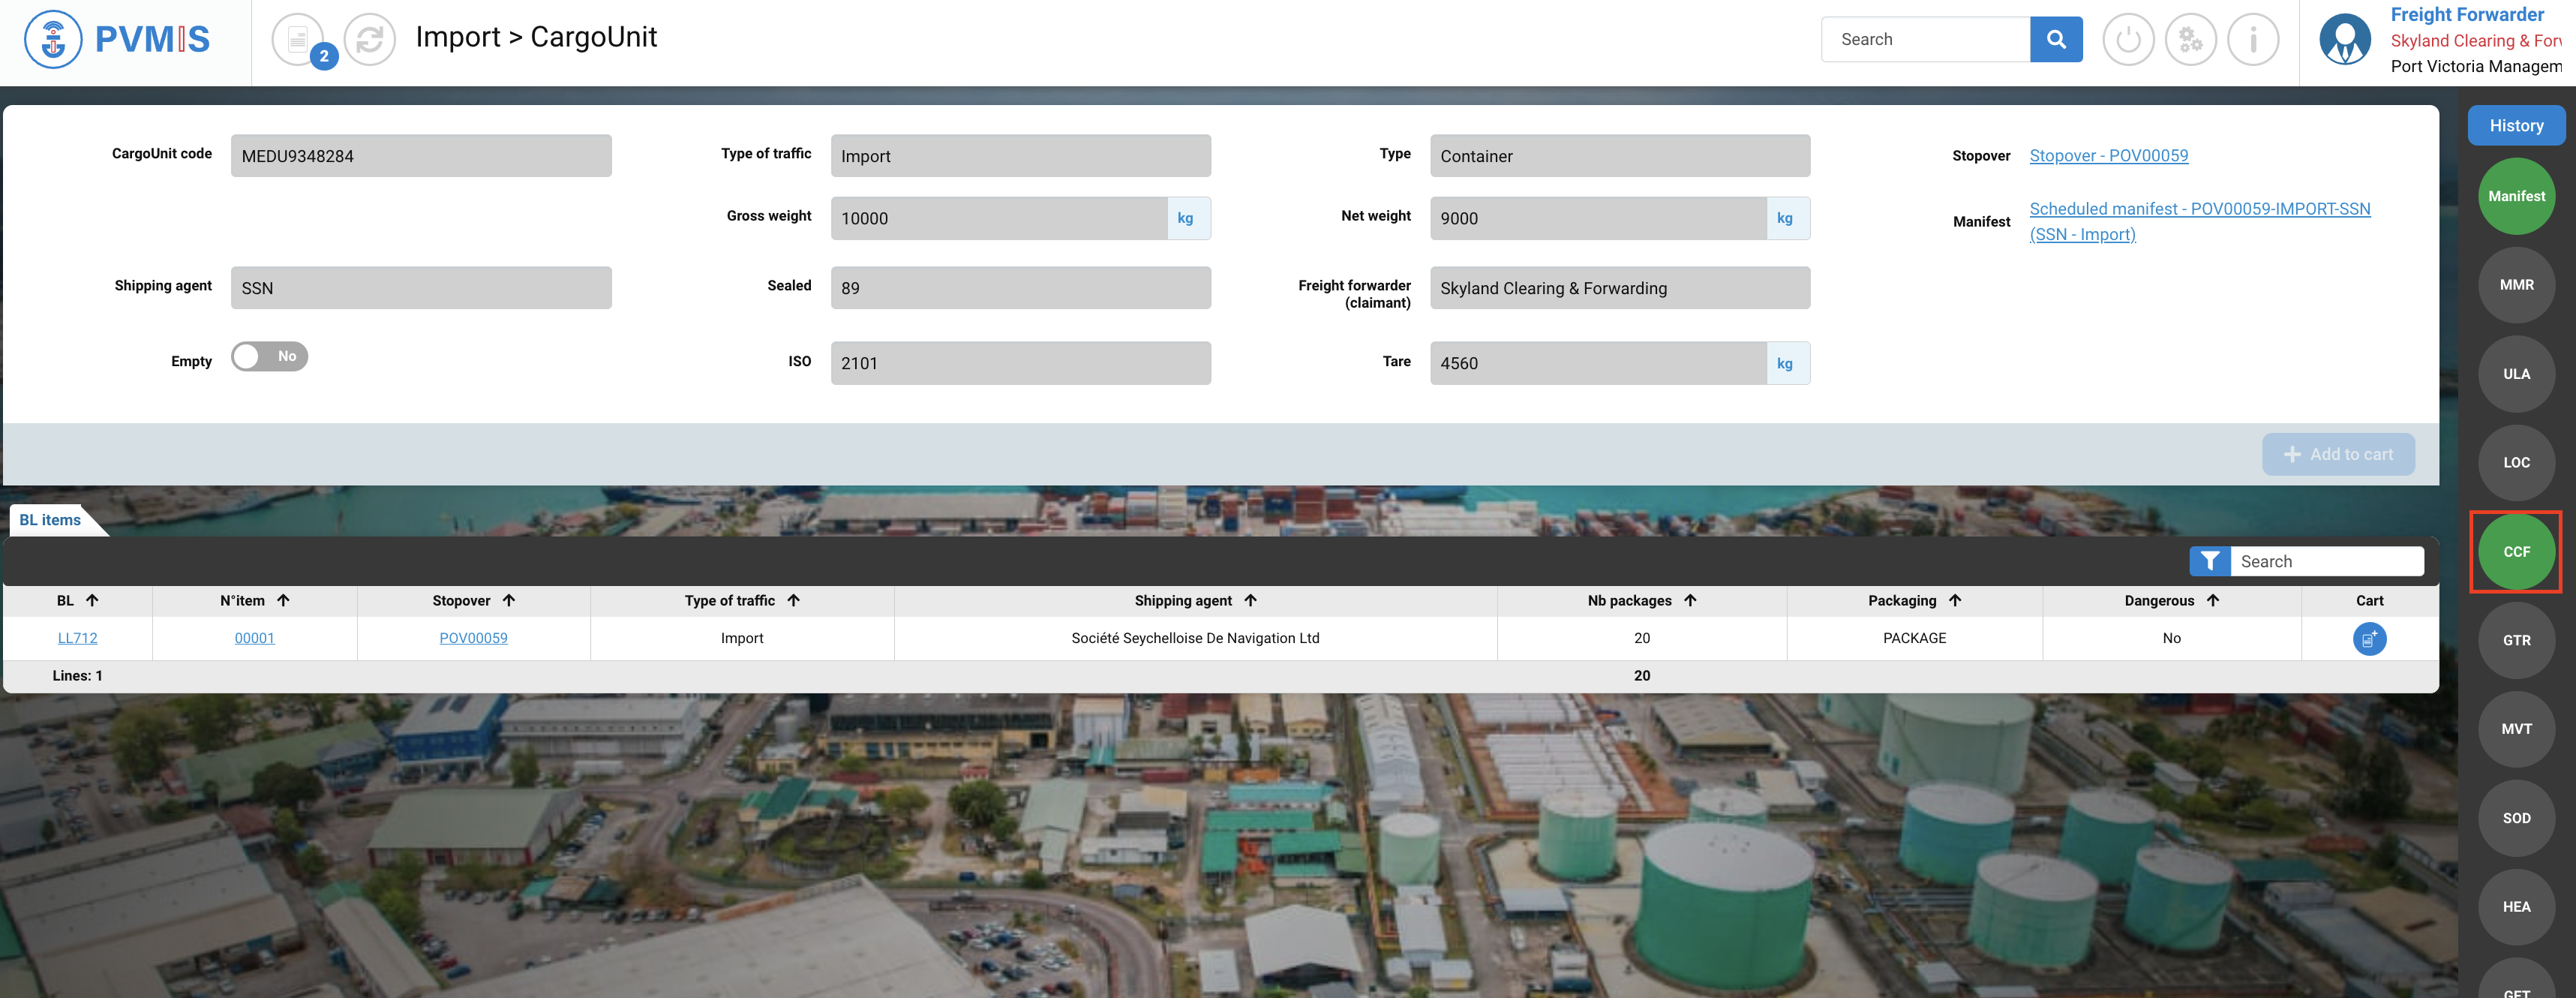Toggle the Empty switch
The image size is (2576, 998).
pyautogui.click(x=269, y=356)
